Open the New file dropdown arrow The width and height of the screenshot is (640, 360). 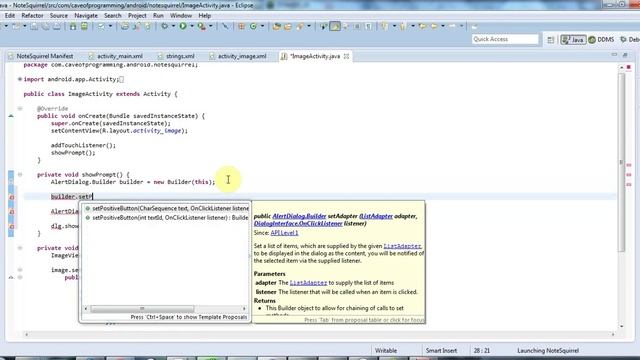click(x=24, y=27)
